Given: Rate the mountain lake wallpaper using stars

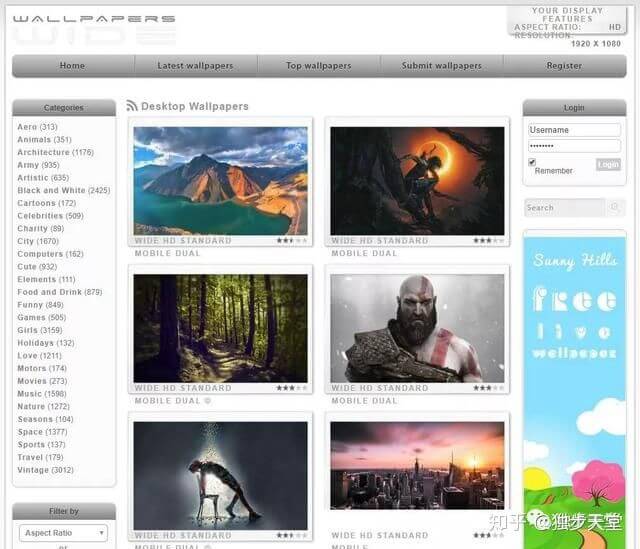Looking at the screenshot, I should click(x=292, y=240).
